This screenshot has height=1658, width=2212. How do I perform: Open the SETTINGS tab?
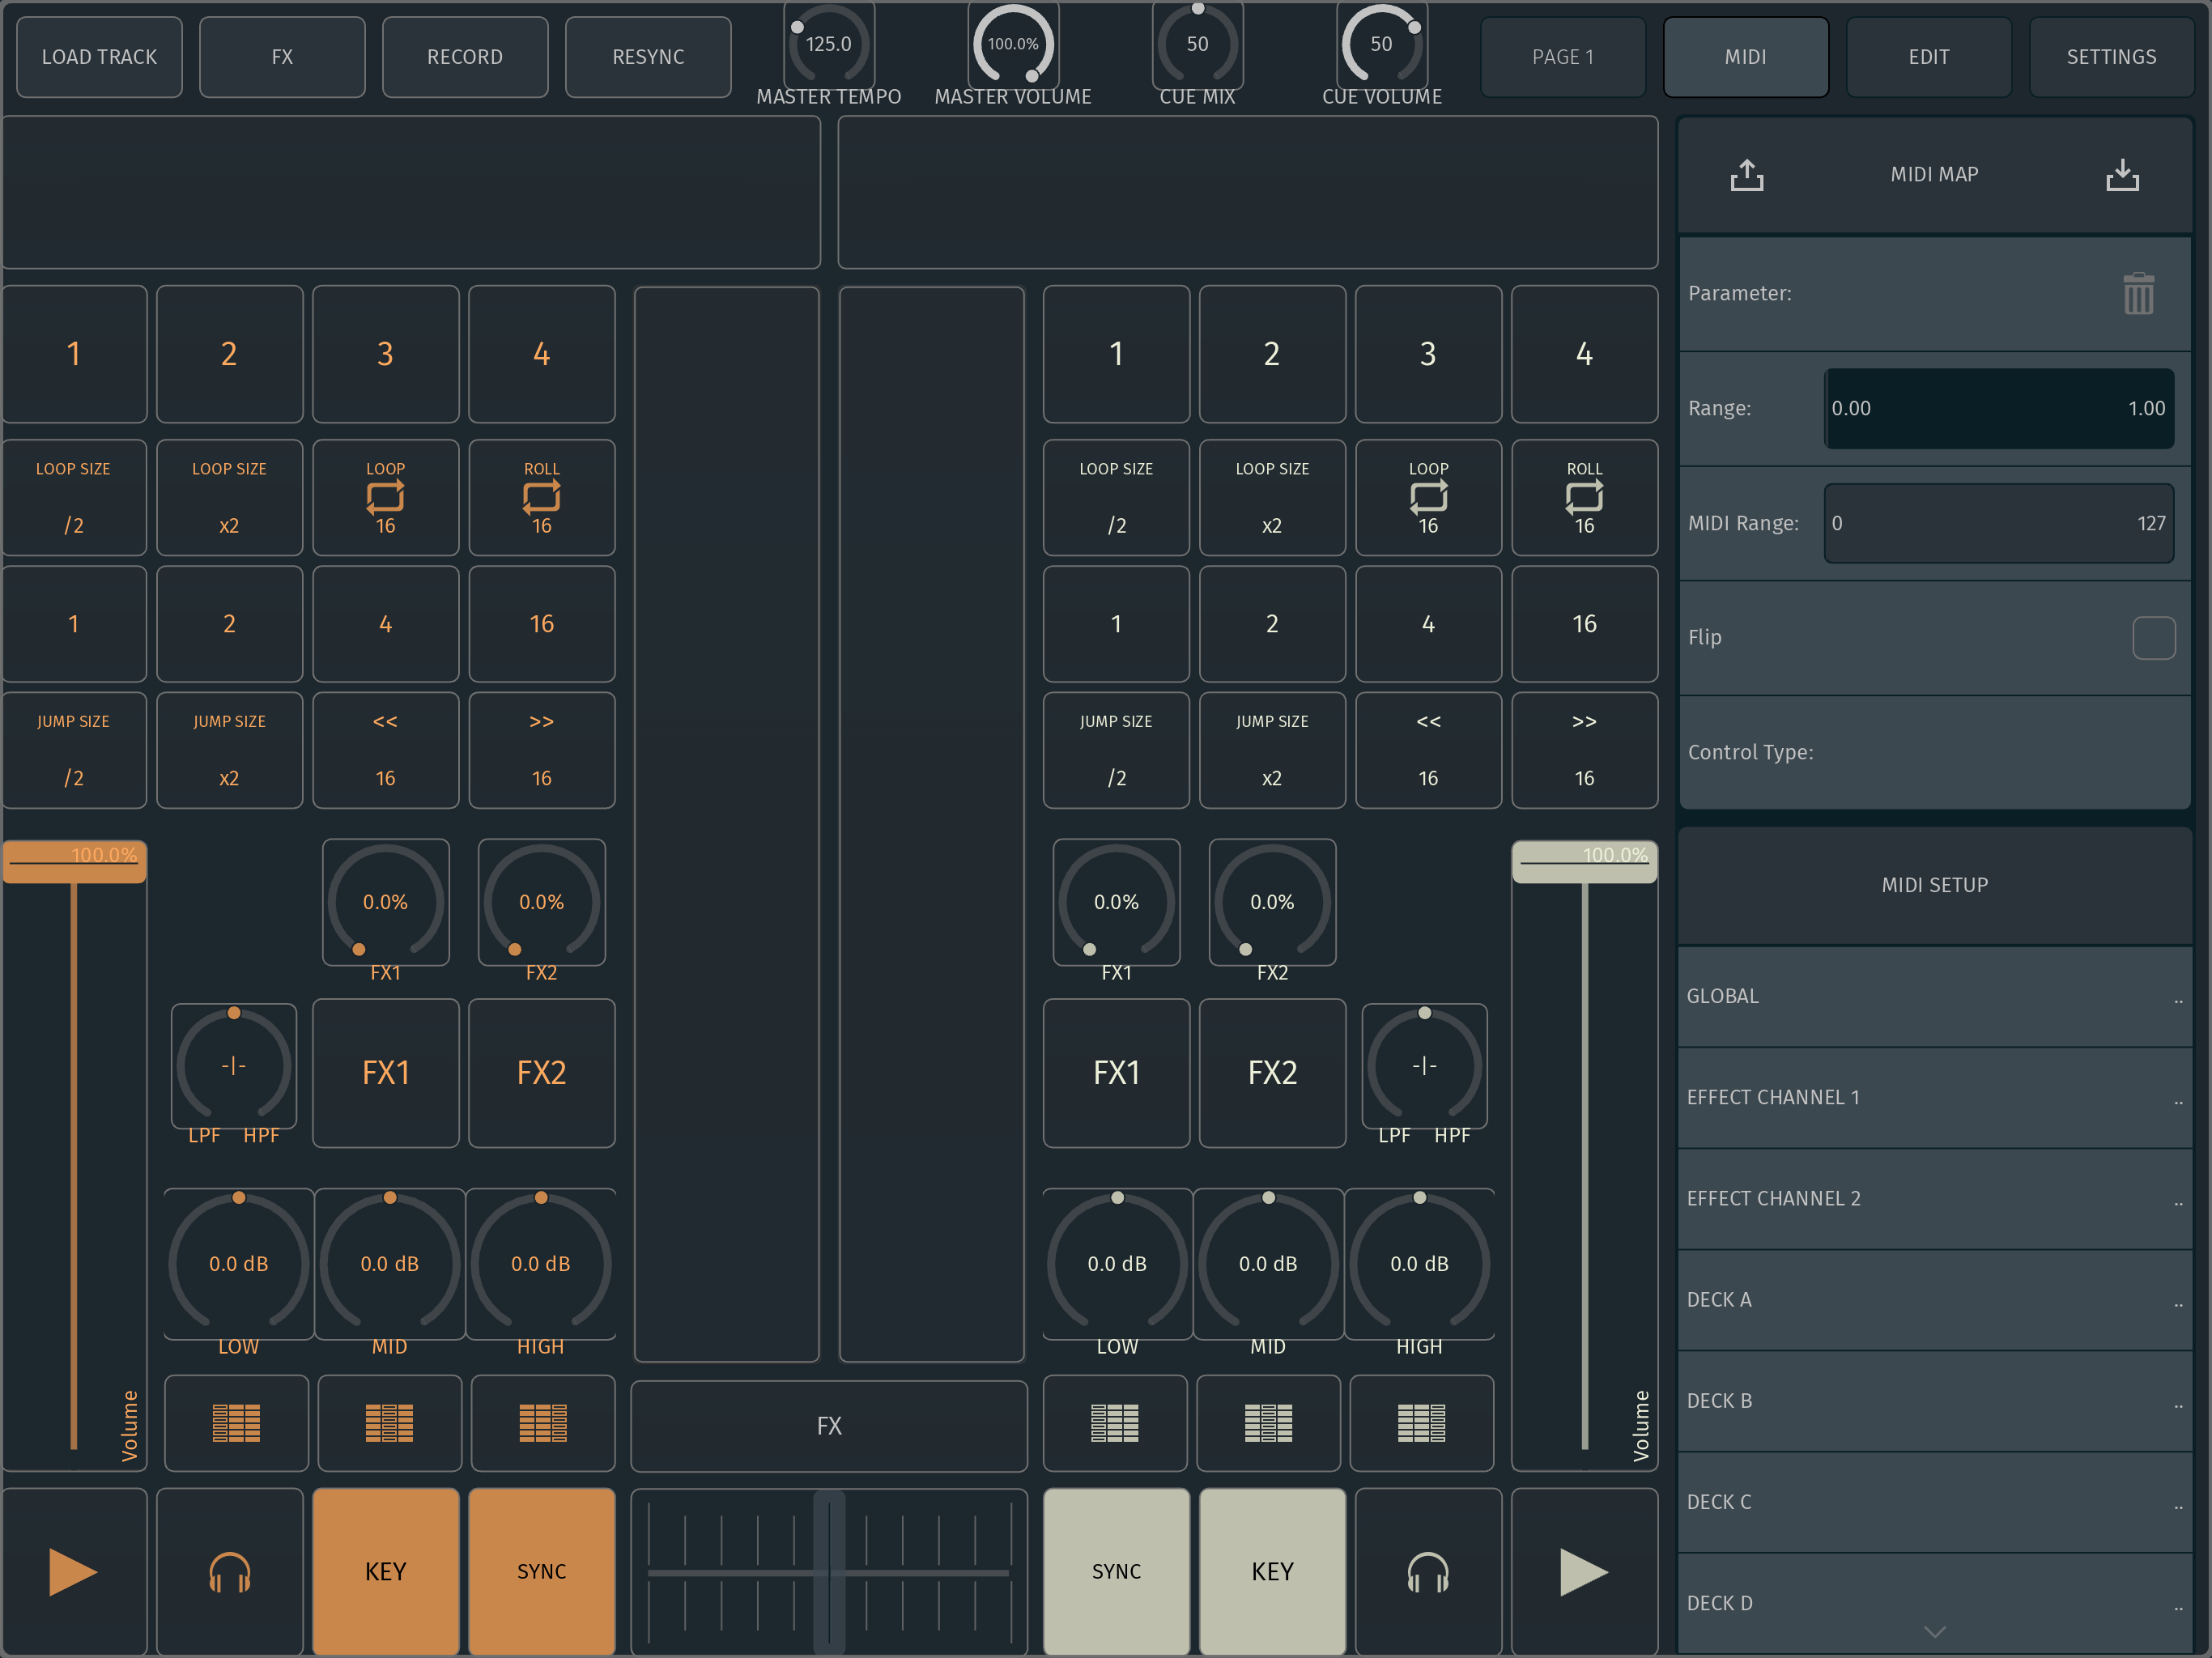pos(2111,57)
